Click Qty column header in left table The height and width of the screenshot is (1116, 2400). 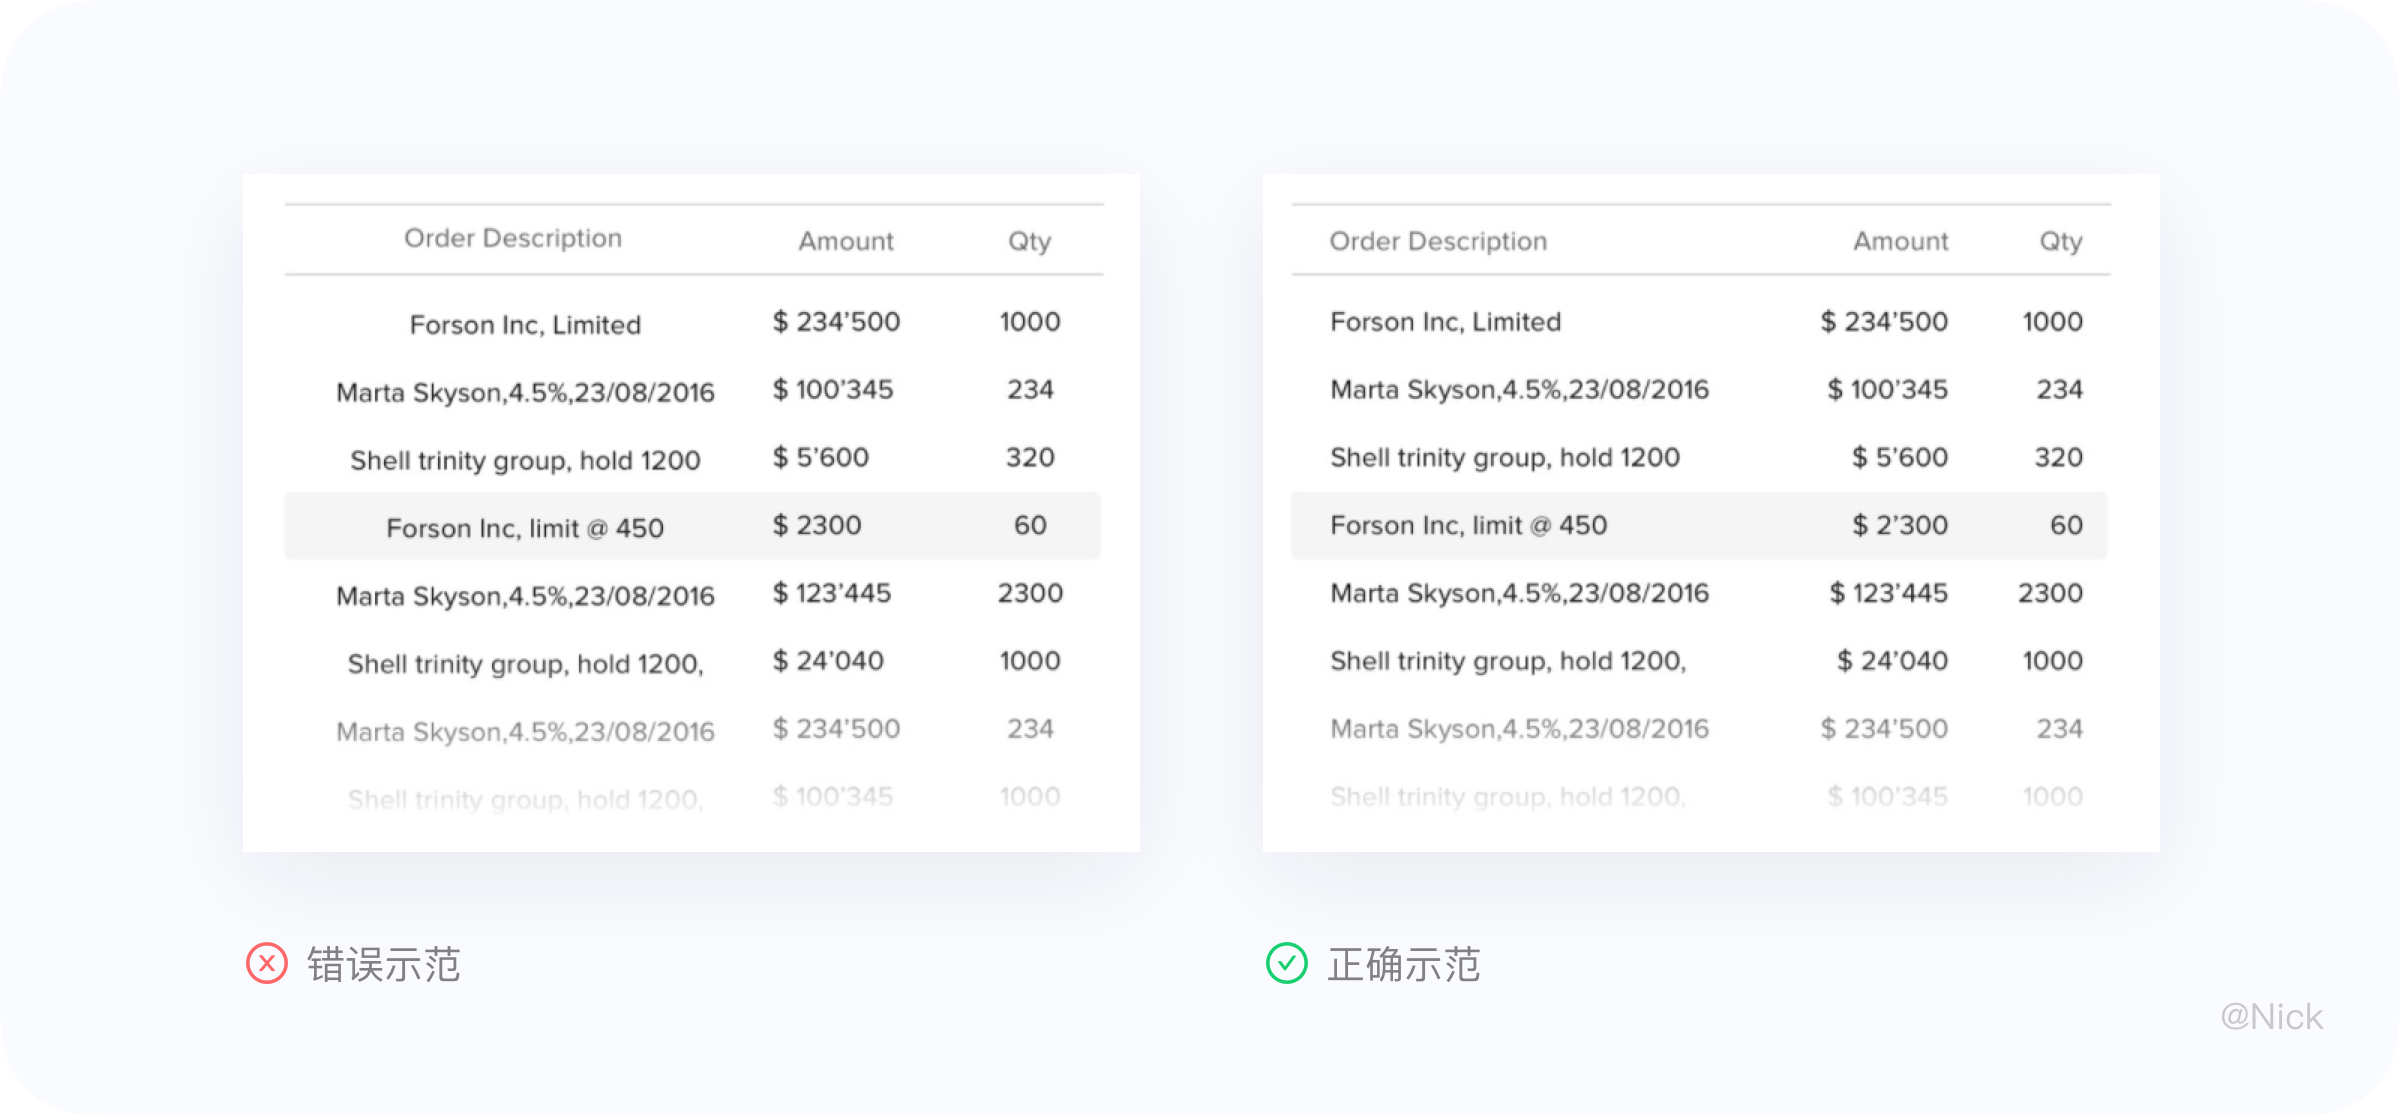click(1029, 241)
